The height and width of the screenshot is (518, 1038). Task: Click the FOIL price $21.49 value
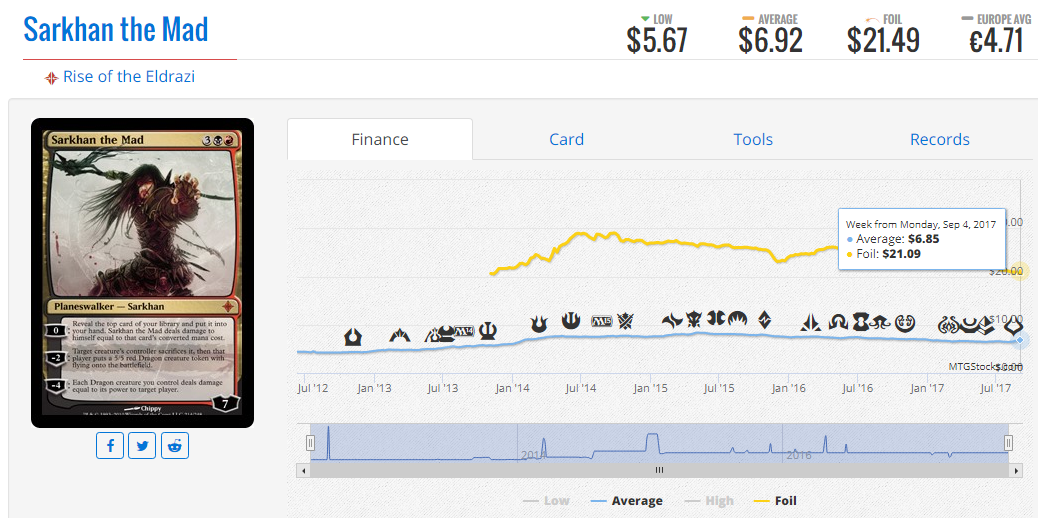tap(884, 41)
